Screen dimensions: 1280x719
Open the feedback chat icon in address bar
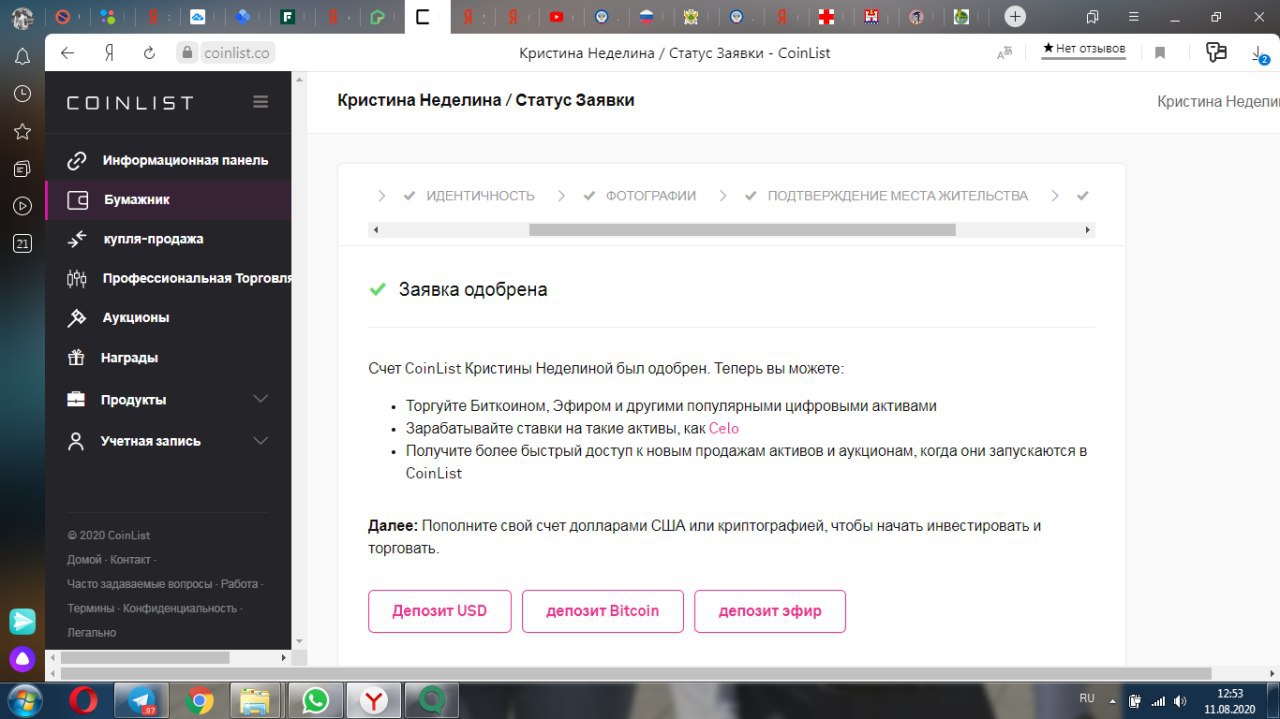(1216, 52)
